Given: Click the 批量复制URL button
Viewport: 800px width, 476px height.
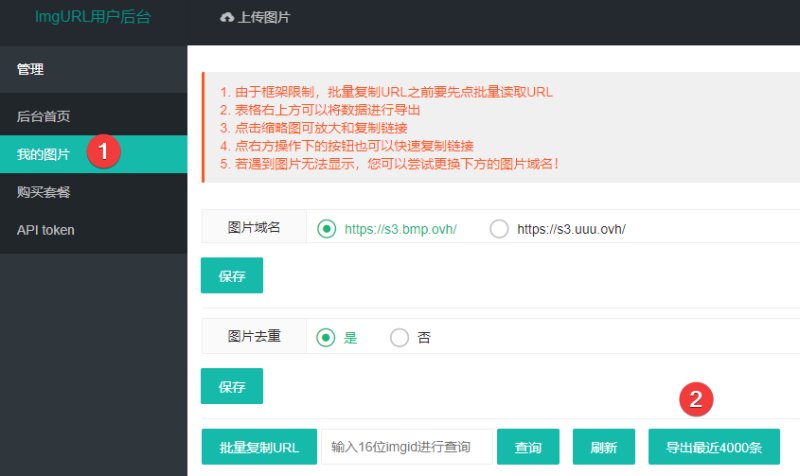Looking at the screenshot, I should point(259,447).
